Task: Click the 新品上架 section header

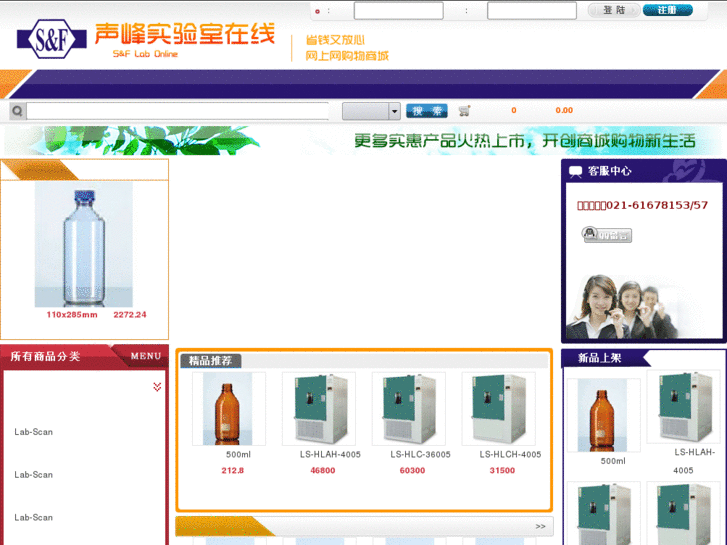Action: tap(599, 358)
